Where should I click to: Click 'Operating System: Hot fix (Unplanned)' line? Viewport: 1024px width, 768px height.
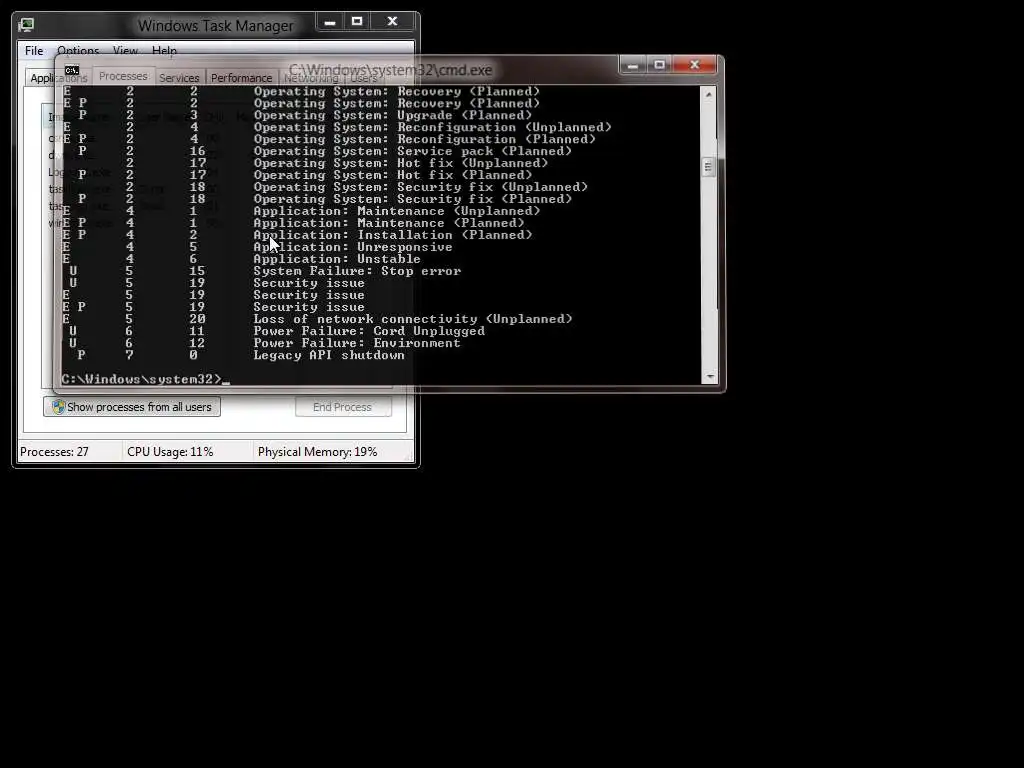click(400, 163)
